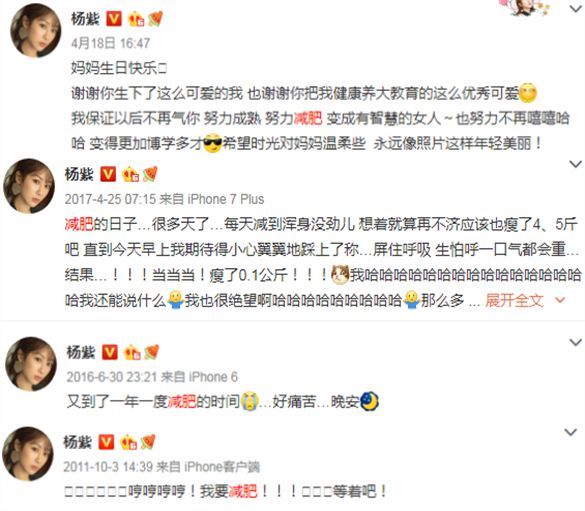Click the watermelon badge in the 2016 post
Screen dimensions: 585x511
[x=151, y=352]
